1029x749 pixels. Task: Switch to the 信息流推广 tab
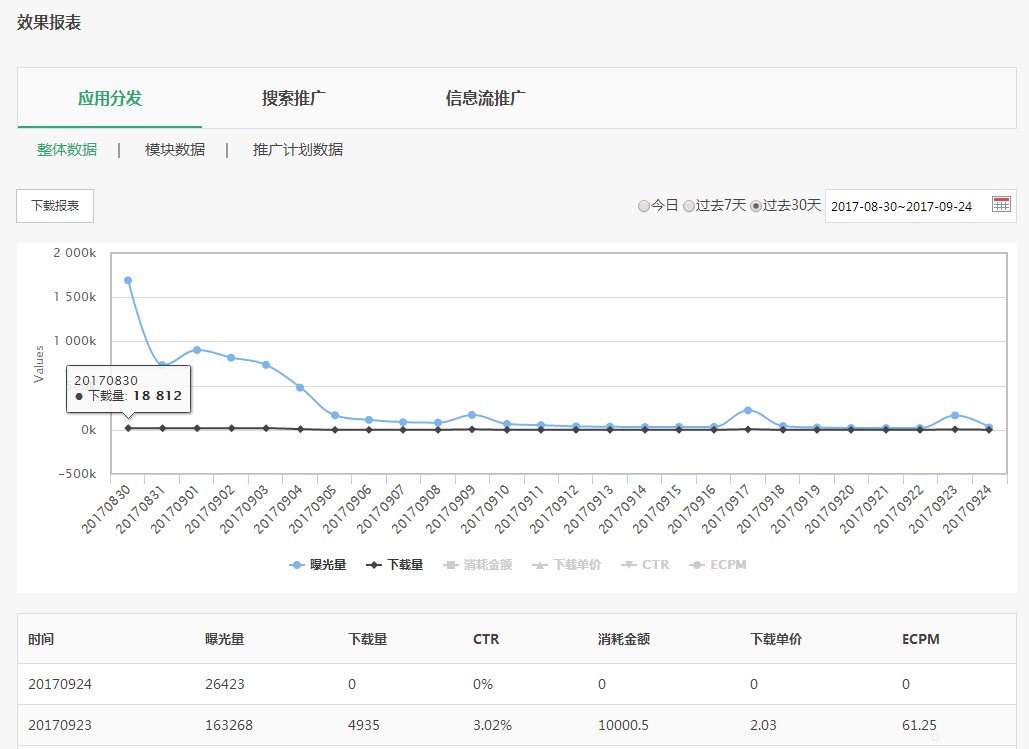(483, 99)
